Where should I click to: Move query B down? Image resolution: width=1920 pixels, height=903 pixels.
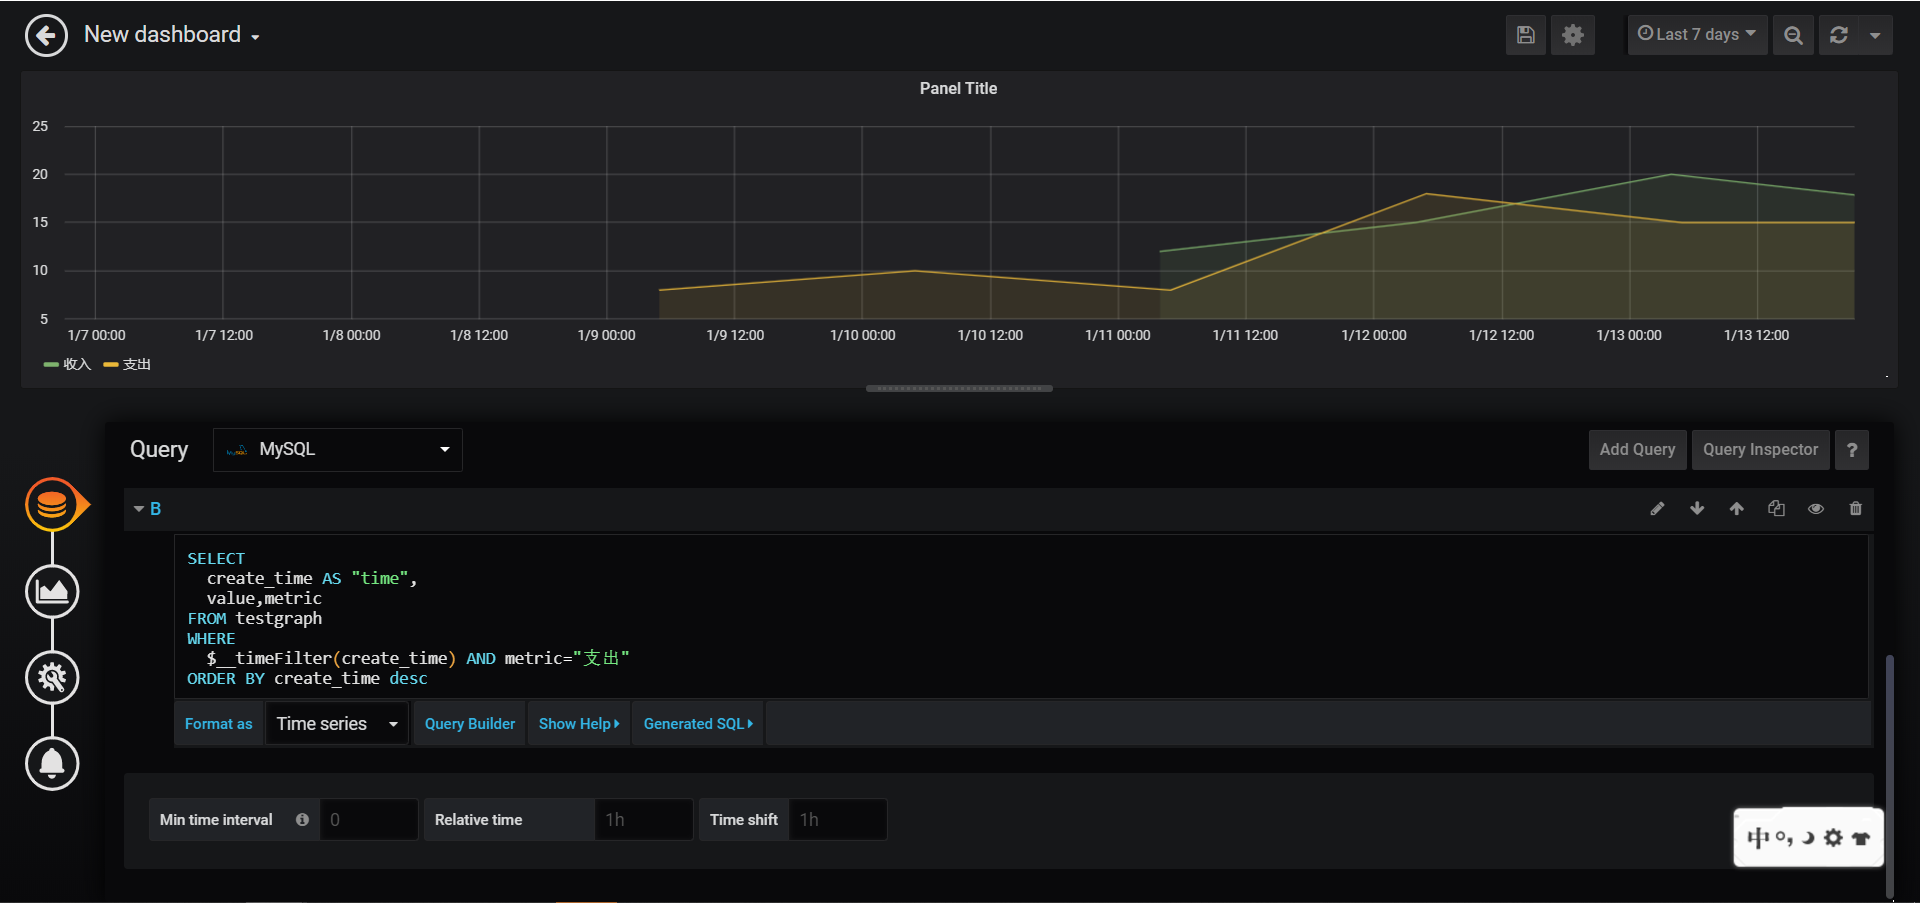point(1697,509)
